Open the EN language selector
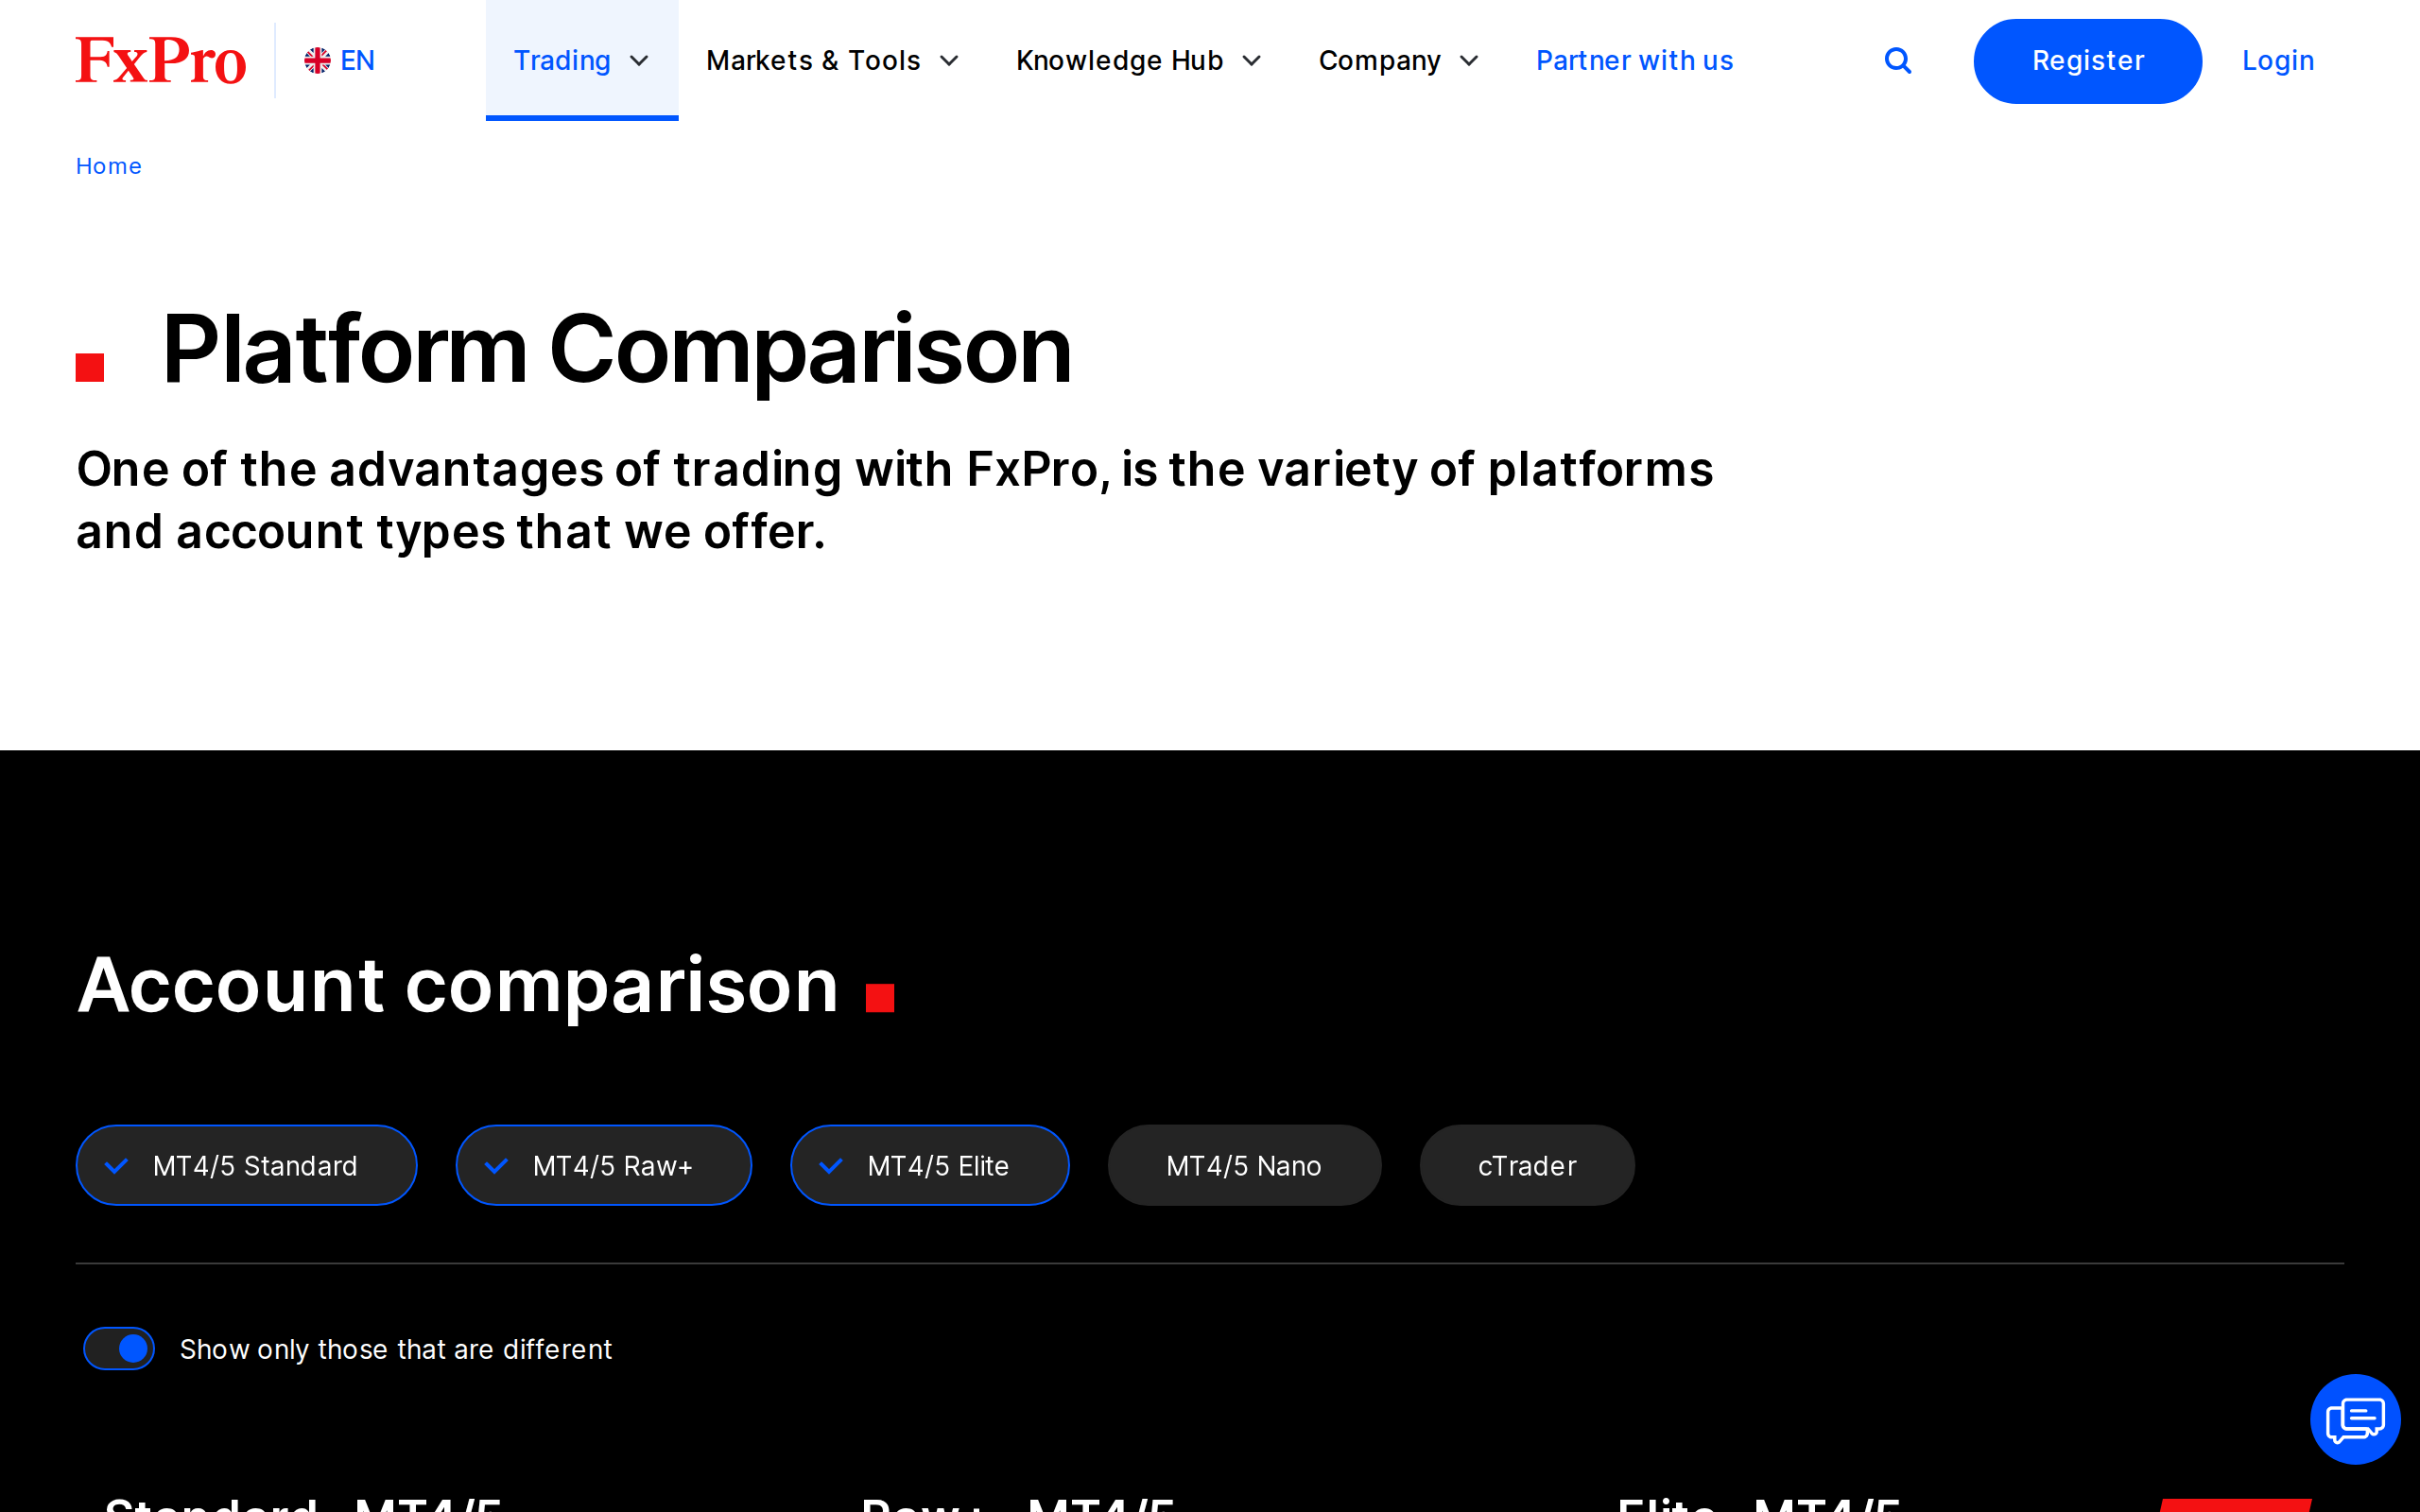The image size is (2420, 1512). tap(340, 61)
